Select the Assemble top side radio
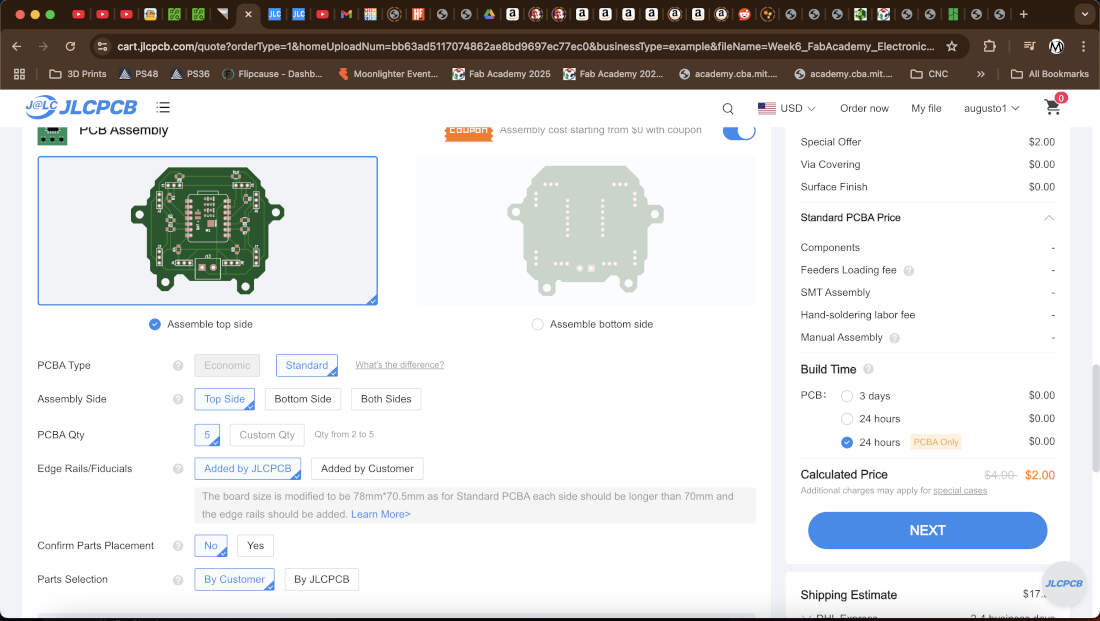The image size is (1100, 621). [x=155, y=324]
